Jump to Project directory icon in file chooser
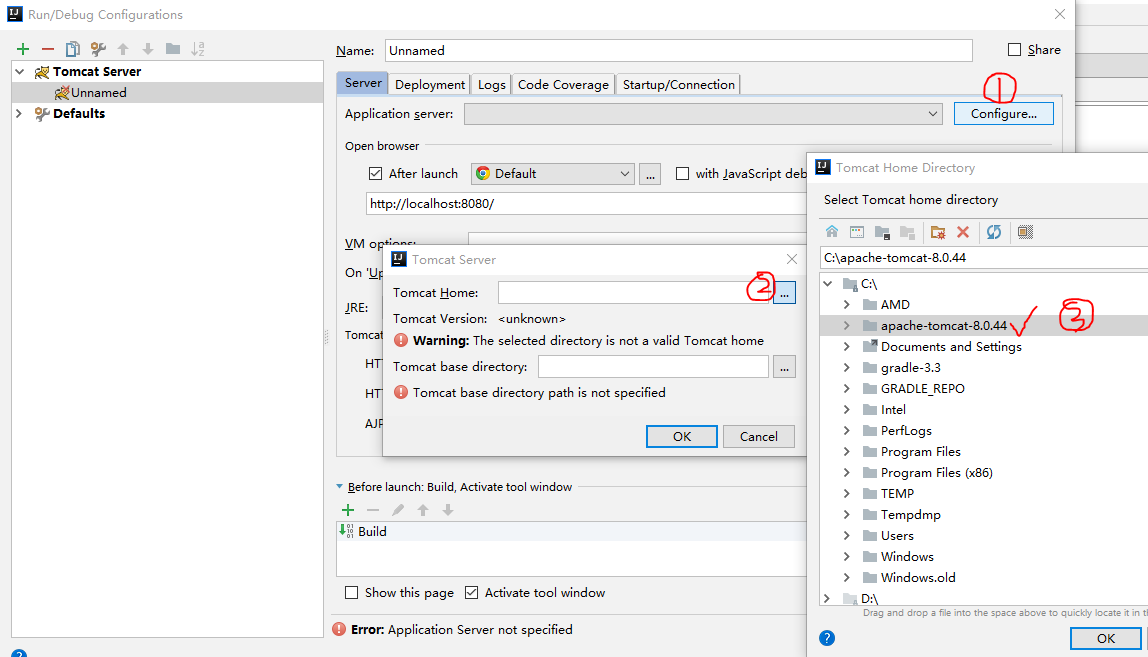Viewport: 1148px width, 657px height. (882, 232)
